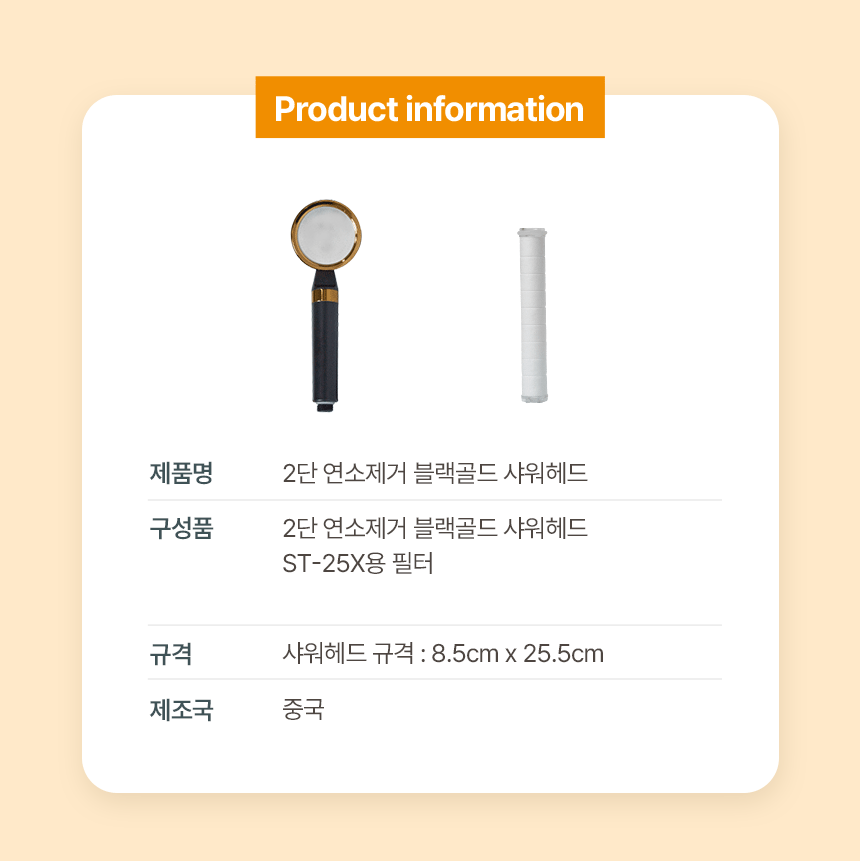Click the 25.5cm dimension value
The image size is (860, 861).
pyautogui.click(x=563, y=655)
